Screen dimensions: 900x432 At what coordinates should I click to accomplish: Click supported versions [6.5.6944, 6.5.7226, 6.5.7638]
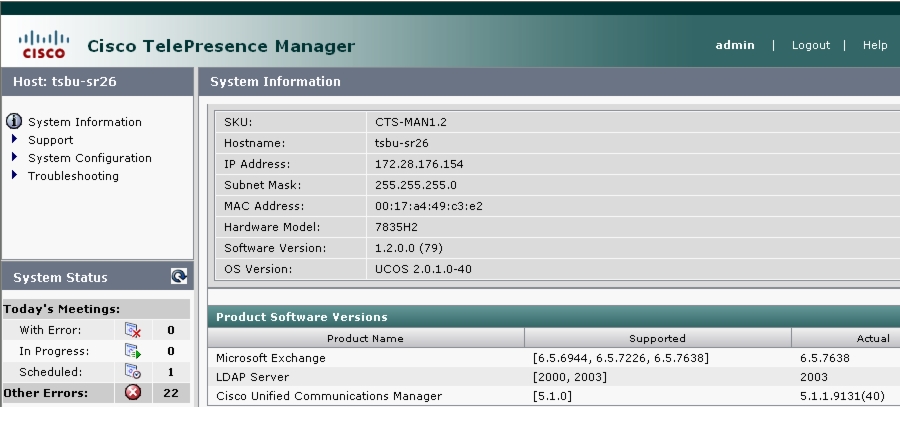[620, 358]
